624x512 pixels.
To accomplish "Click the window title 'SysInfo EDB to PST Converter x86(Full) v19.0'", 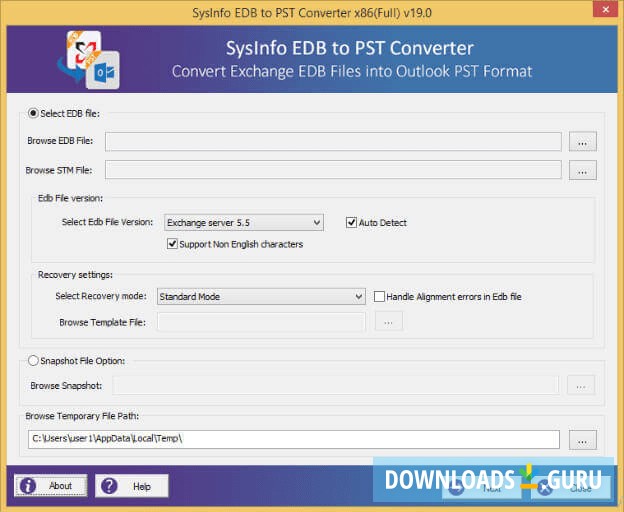I will [x=312, y=13].
